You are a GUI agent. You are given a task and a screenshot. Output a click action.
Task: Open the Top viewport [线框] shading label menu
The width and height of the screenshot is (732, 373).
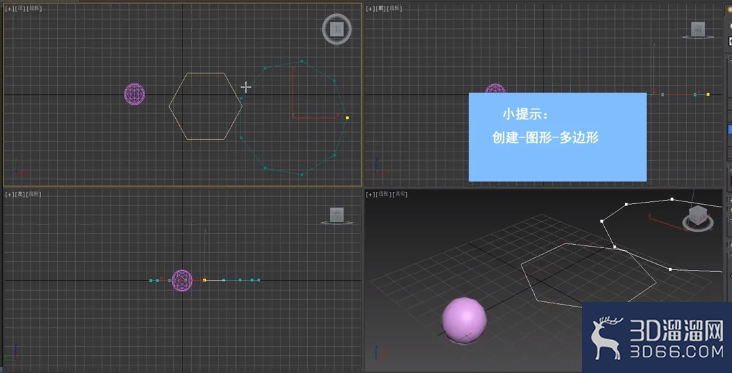[x=35, y=8]
